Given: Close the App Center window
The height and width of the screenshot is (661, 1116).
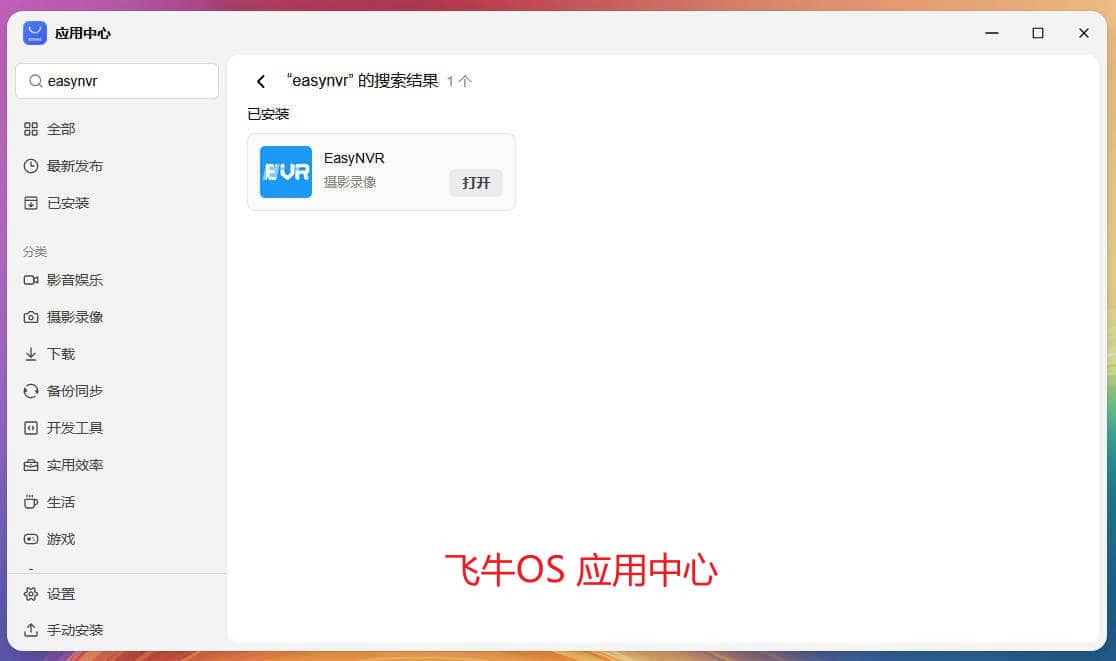Looking at the screenshot, I should pyautogui.click(x=1083, y=33).
